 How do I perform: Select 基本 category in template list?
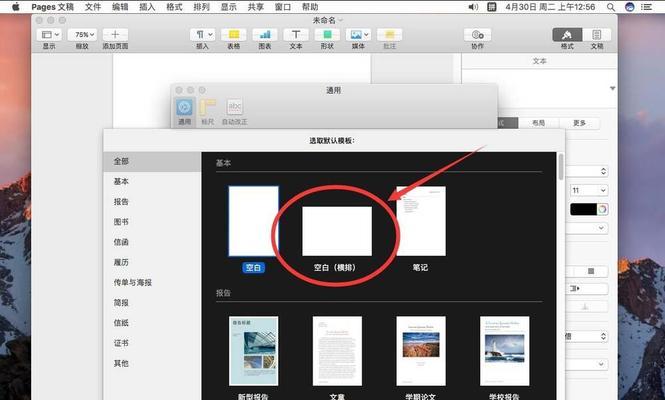coord(152,182)
